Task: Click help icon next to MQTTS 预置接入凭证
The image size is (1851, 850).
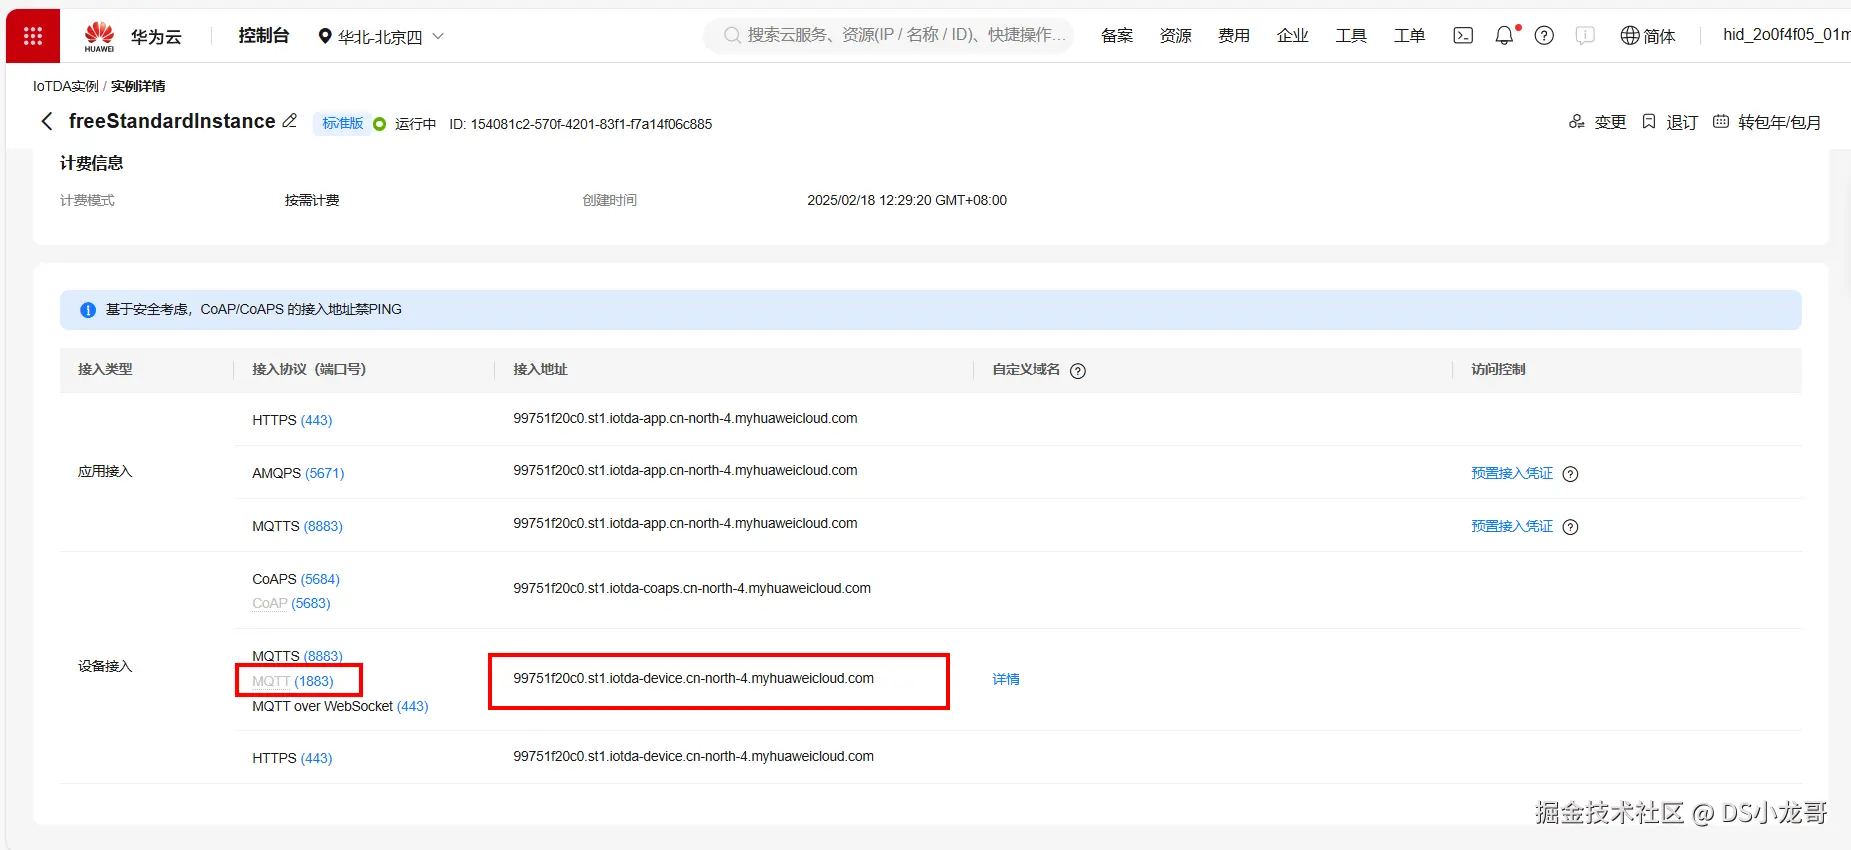Action: [1570, 527]
